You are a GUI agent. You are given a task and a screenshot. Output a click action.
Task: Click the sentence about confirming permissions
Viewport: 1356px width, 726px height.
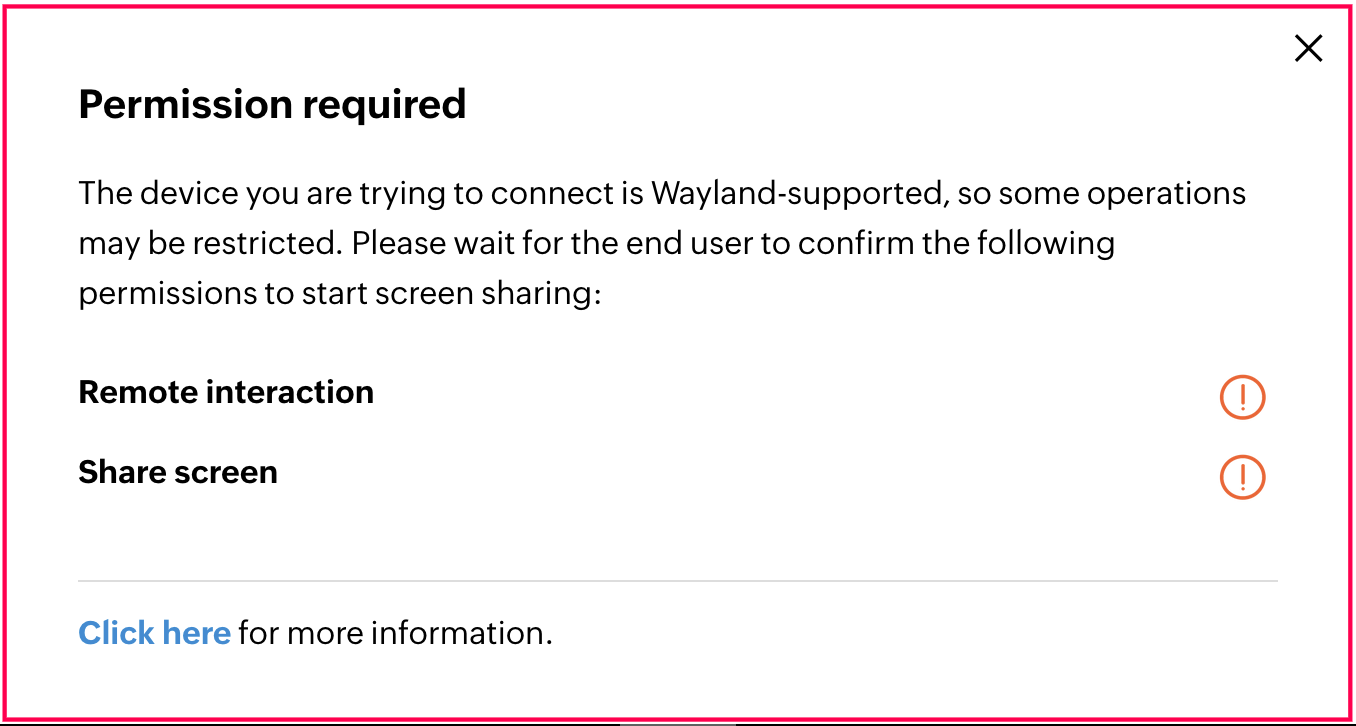coord(600,268)
